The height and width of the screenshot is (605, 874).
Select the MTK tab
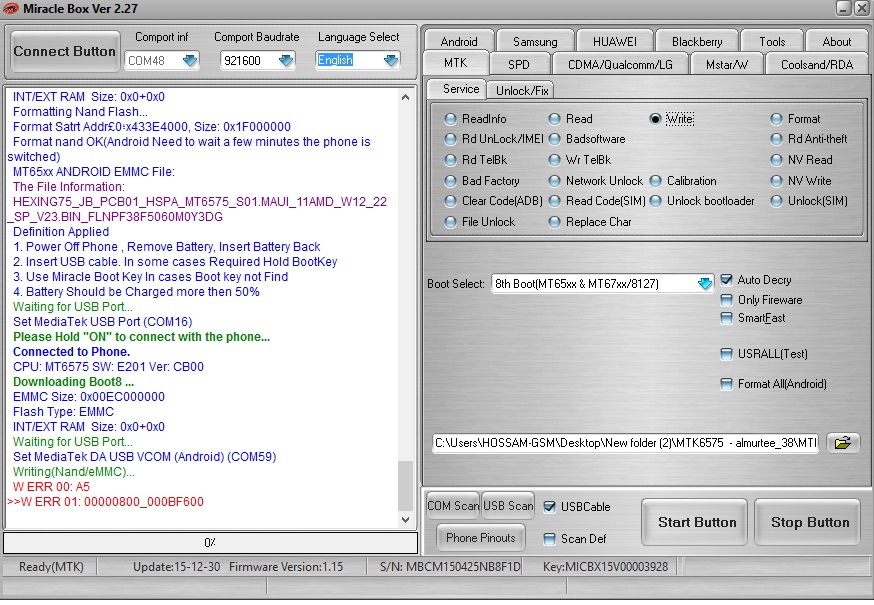click(456, 63)
